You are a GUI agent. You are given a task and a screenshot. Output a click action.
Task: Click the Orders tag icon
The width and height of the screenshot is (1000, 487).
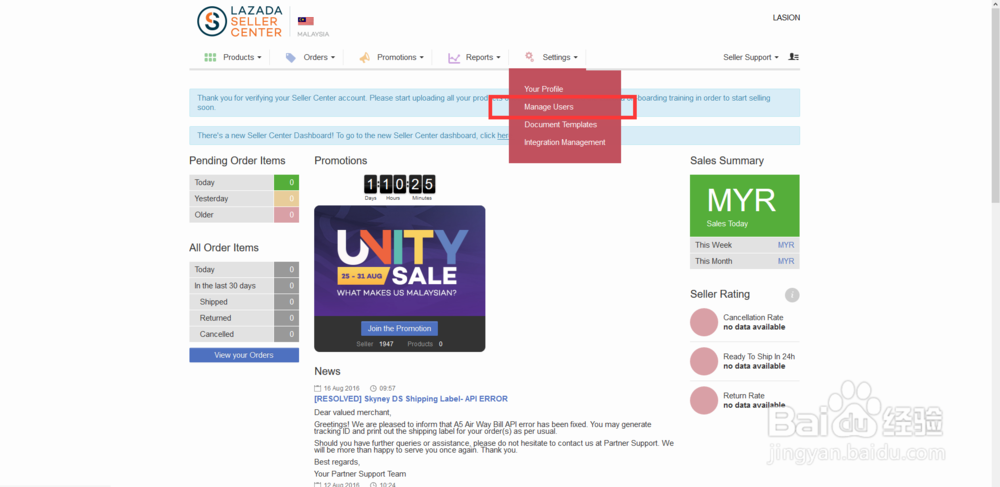click(x=291, y=57)
